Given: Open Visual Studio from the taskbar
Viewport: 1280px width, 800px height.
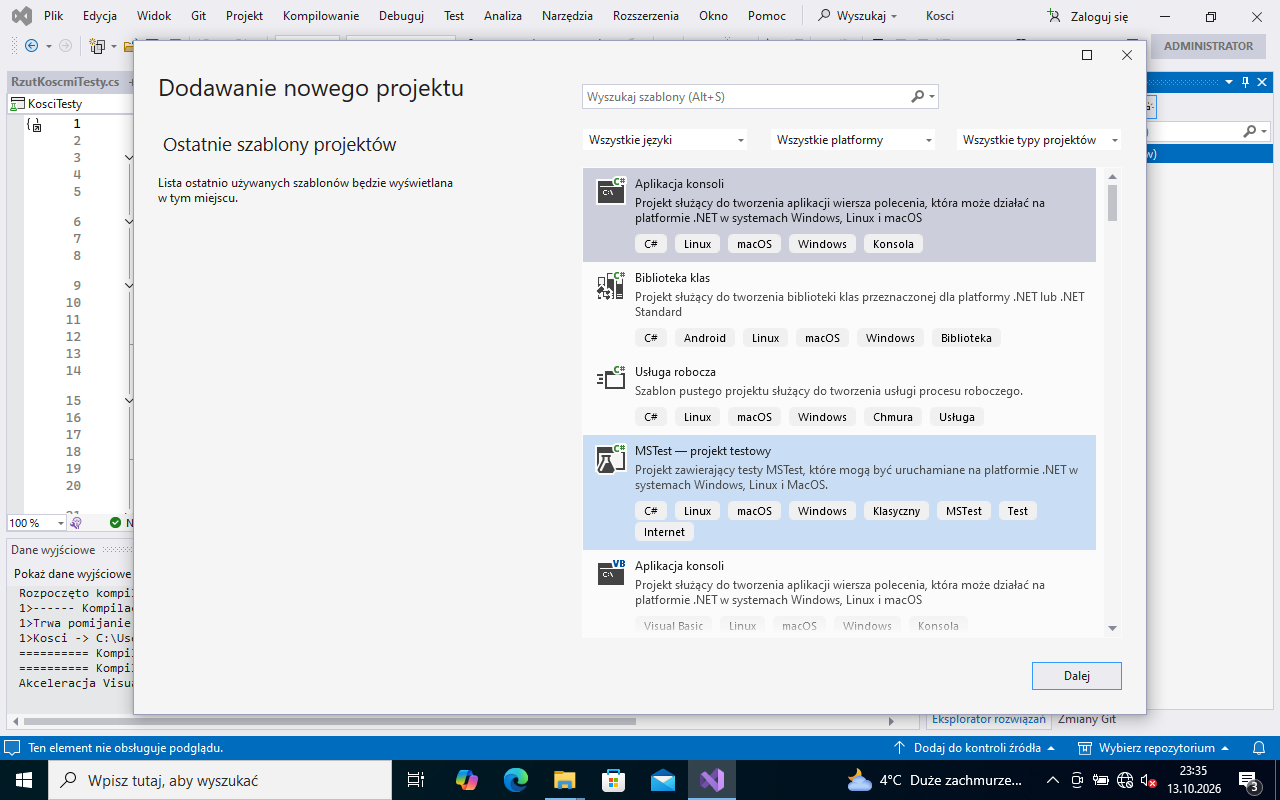Looking at the screenshot, I should 712,780.
